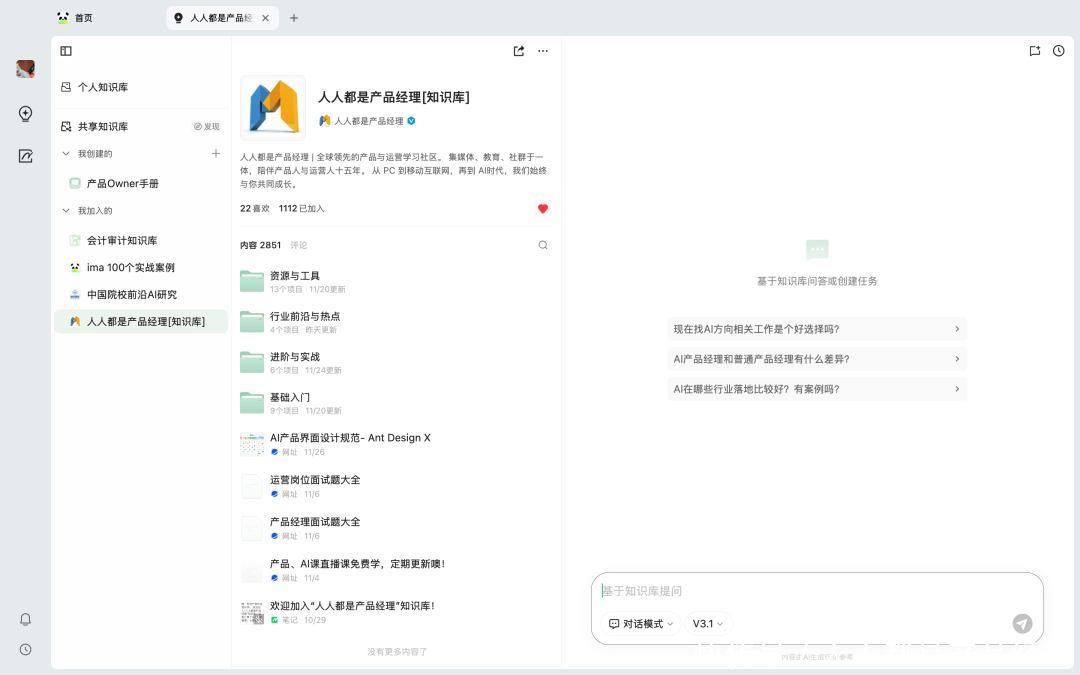The height and width of the screenshot is (675, 1080).
Task: Open the 对话模式 mode dropdown
Action: point(641,624)
